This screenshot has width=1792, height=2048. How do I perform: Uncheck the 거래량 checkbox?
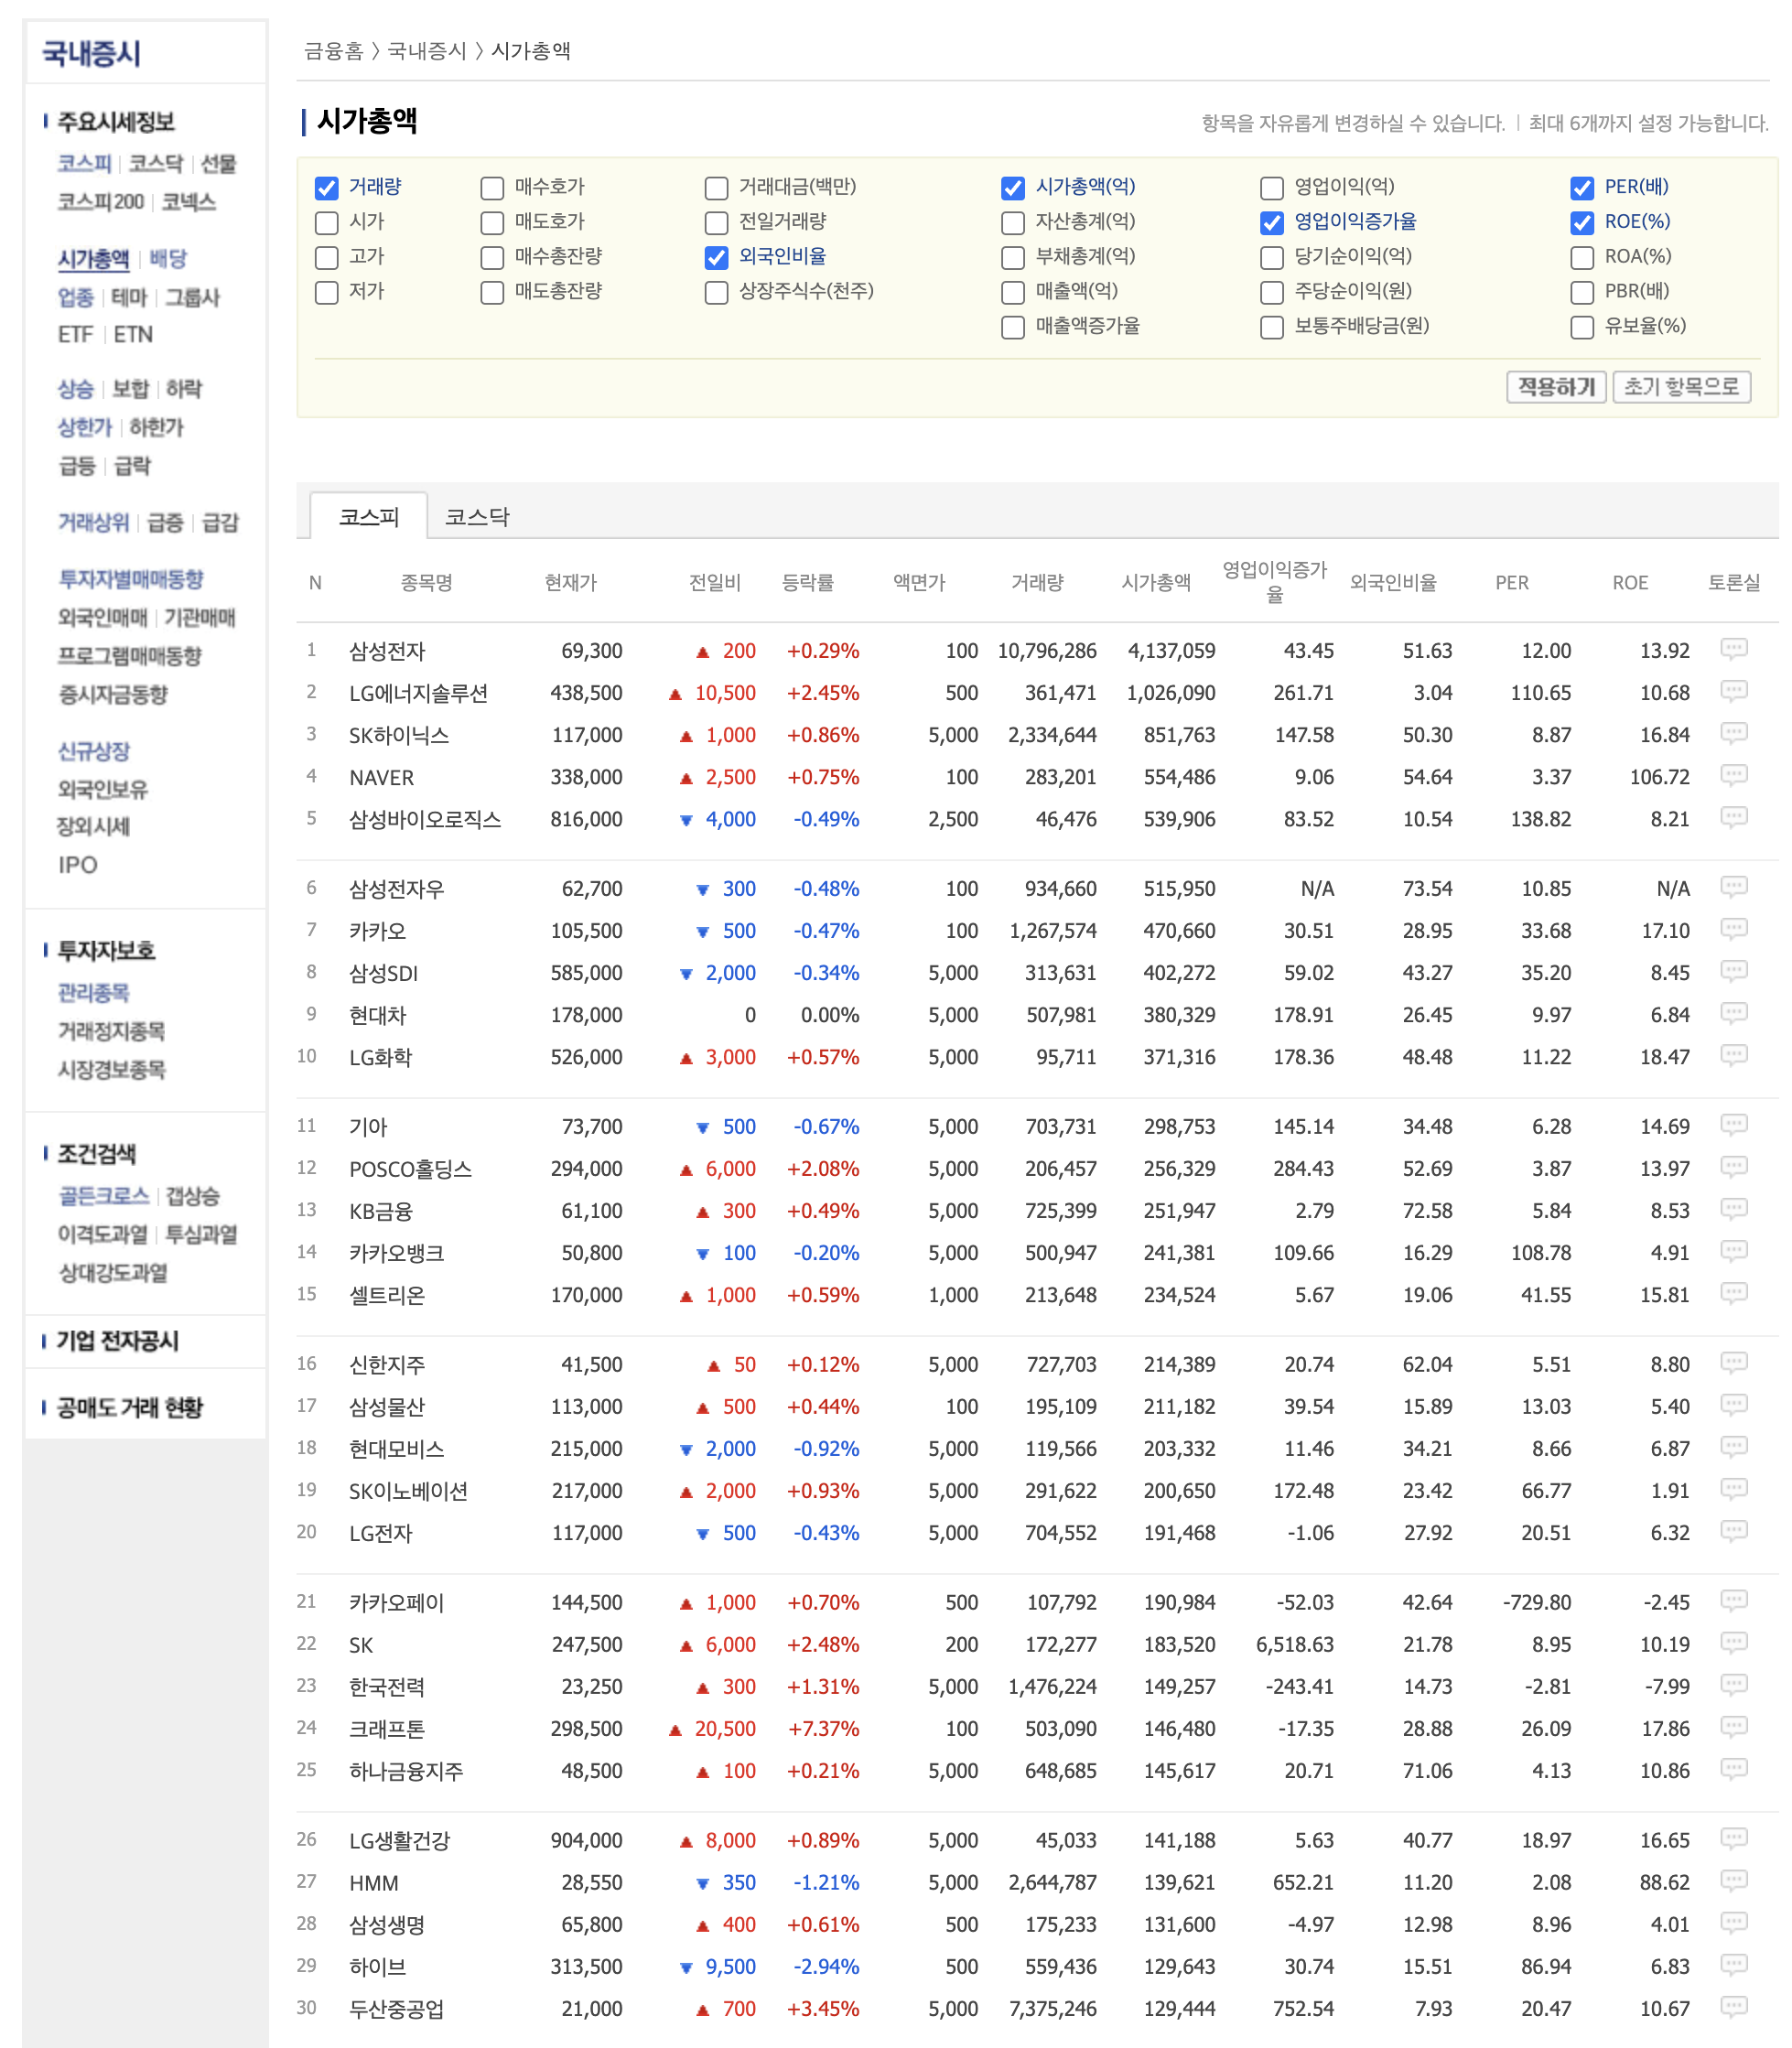click(327, 188)
